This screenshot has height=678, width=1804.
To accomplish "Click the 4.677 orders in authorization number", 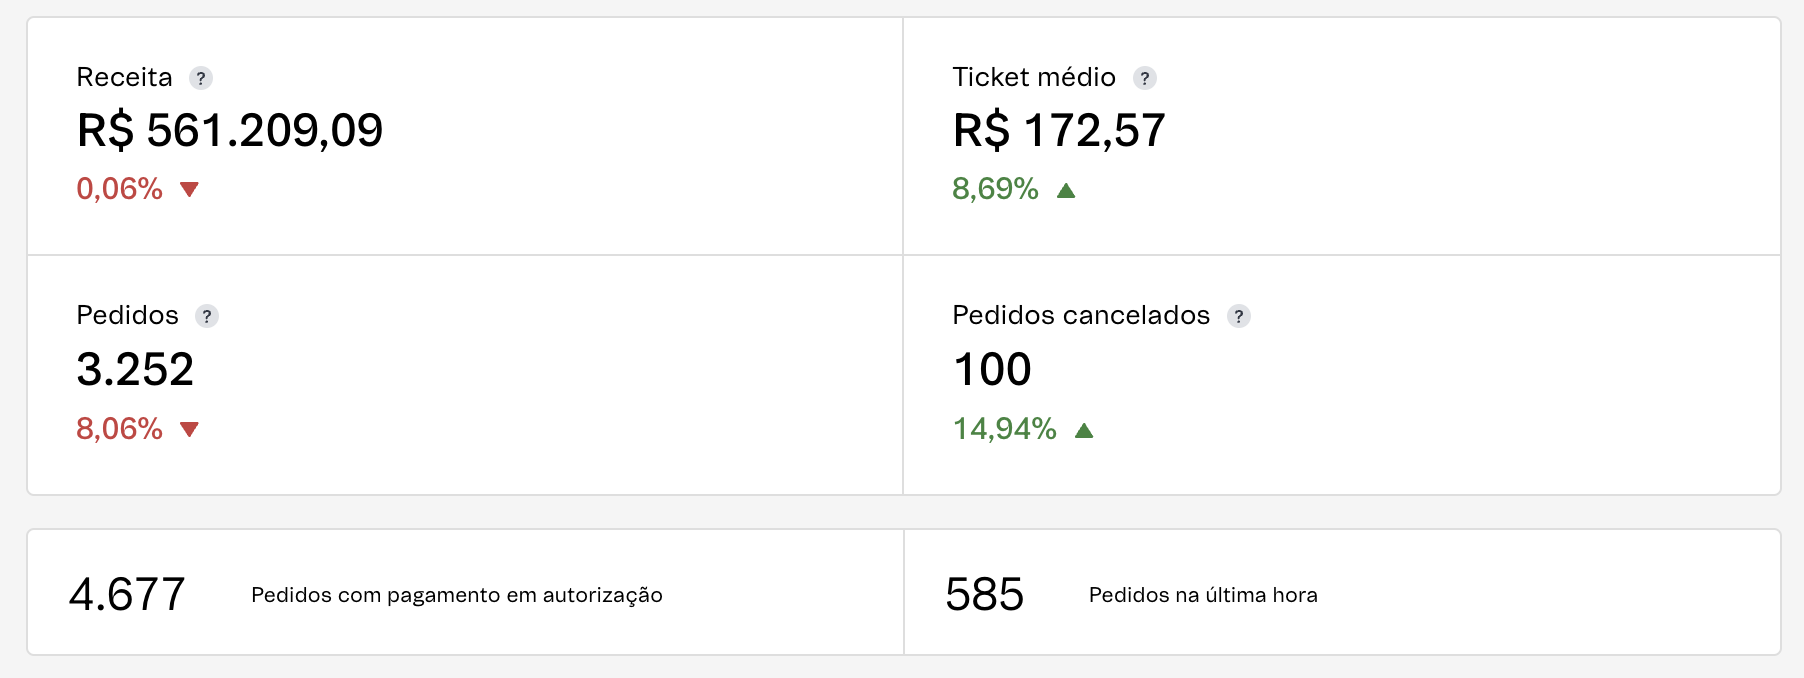I will (127, 595).
